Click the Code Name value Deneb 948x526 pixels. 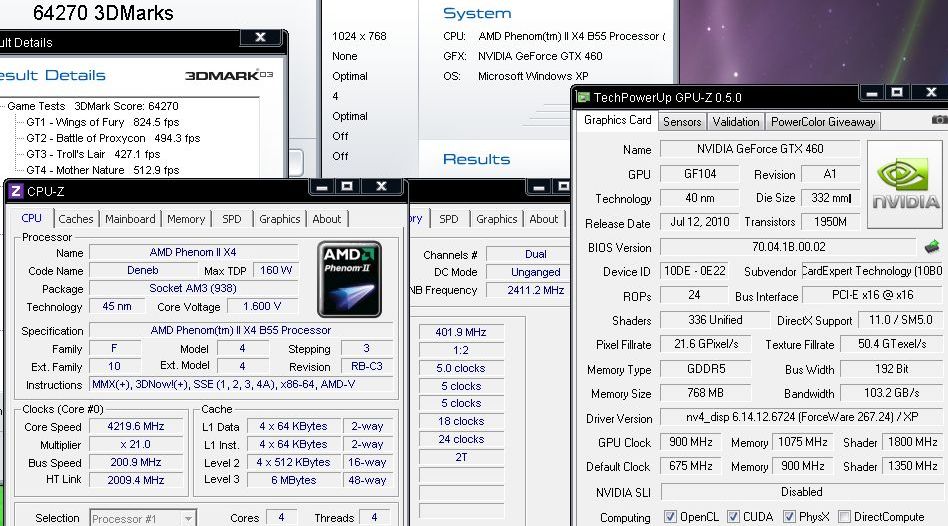pyautogui.click(x=143, y=270)
